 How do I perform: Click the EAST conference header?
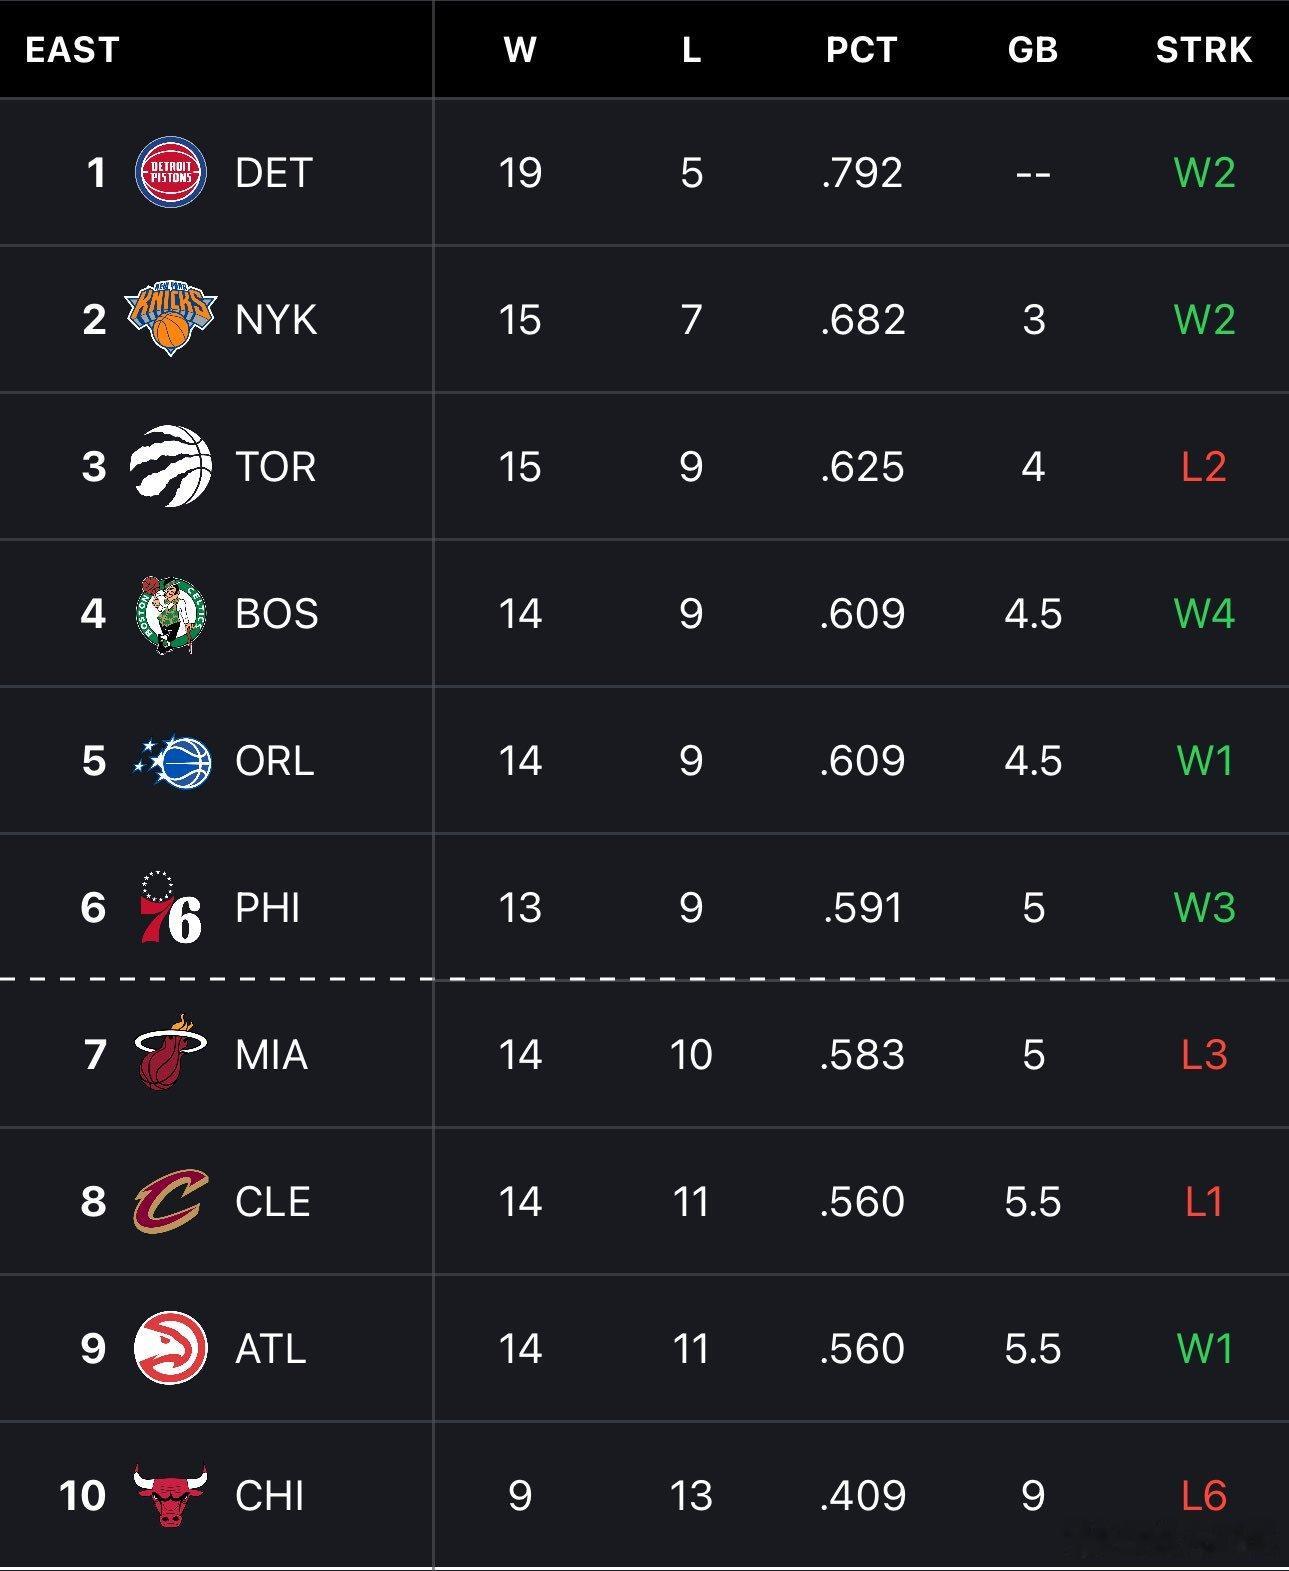click(72, 50)
